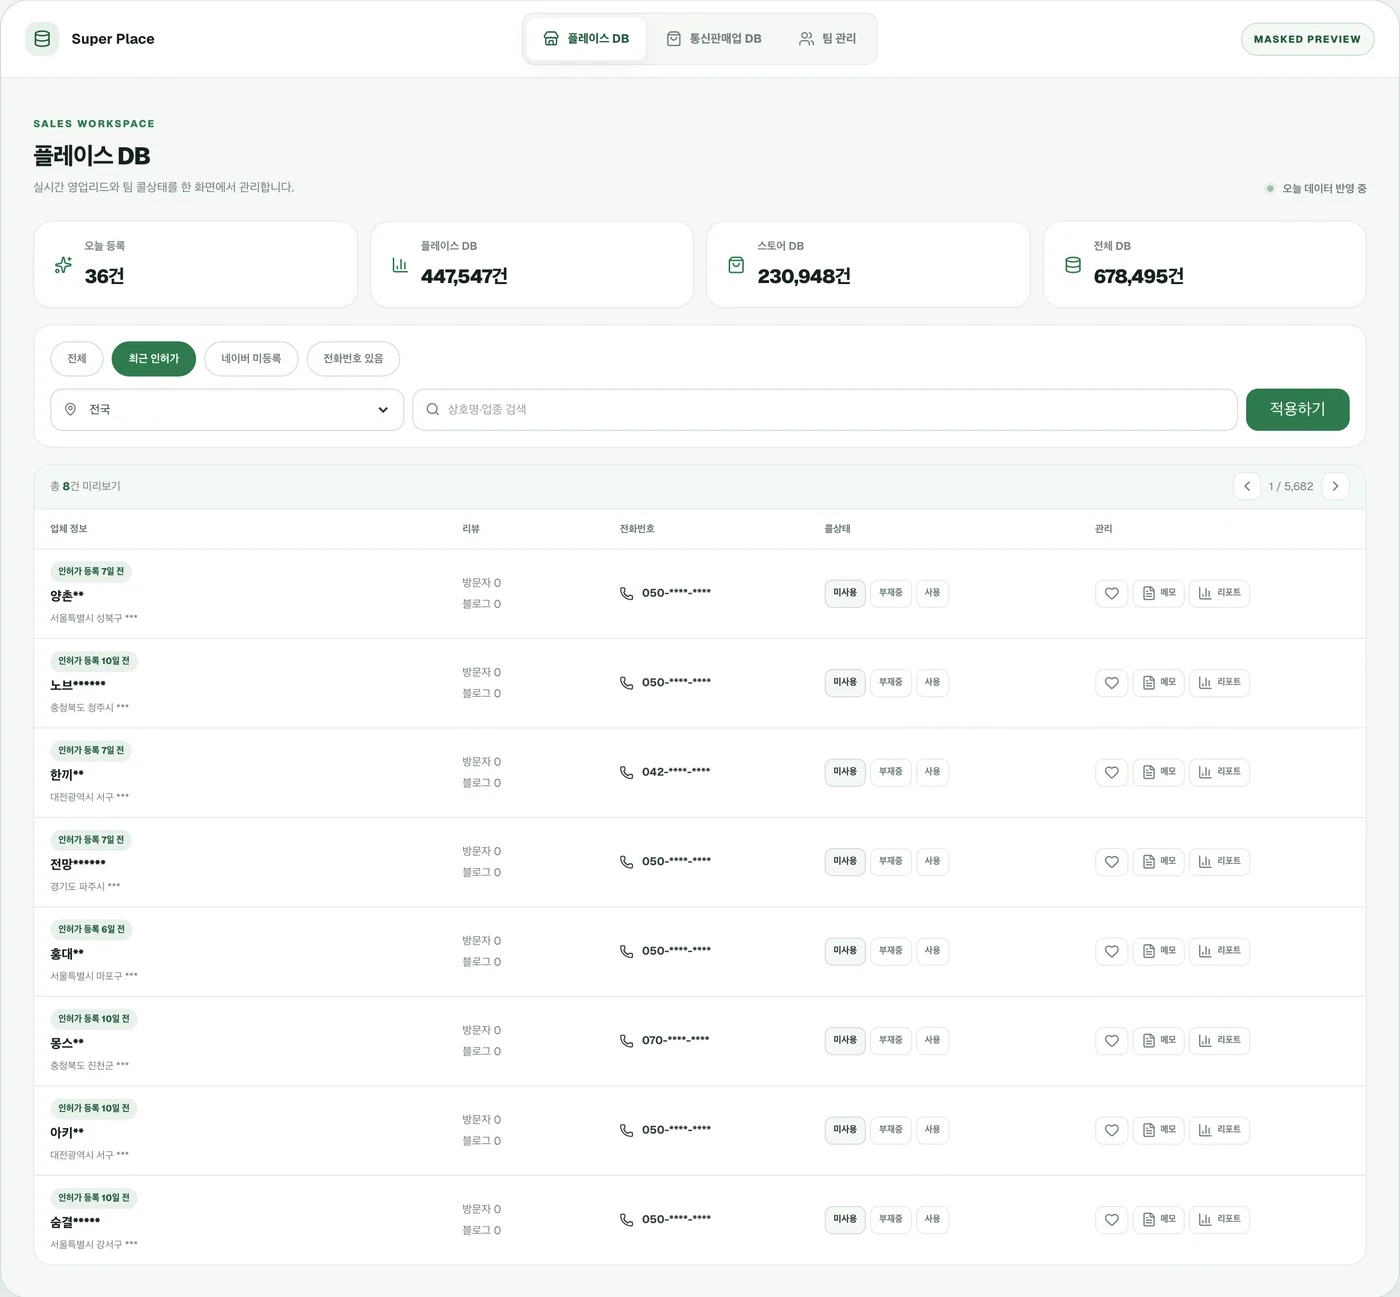
Task: Open the 전국 region dropdown
Action: [x=227, y=410]
